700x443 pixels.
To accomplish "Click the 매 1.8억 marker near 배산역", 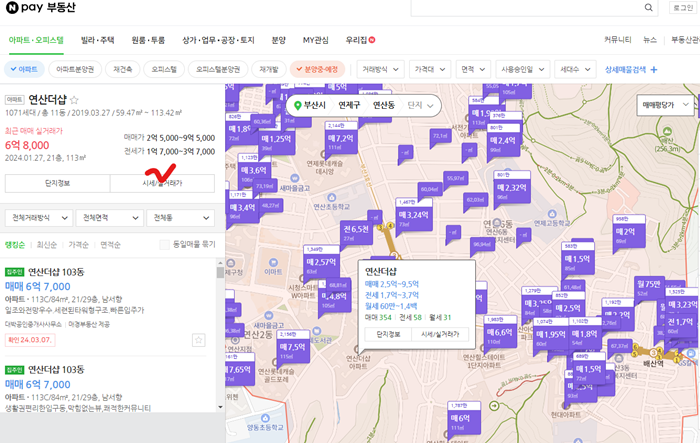I will (x=584, y=334).
